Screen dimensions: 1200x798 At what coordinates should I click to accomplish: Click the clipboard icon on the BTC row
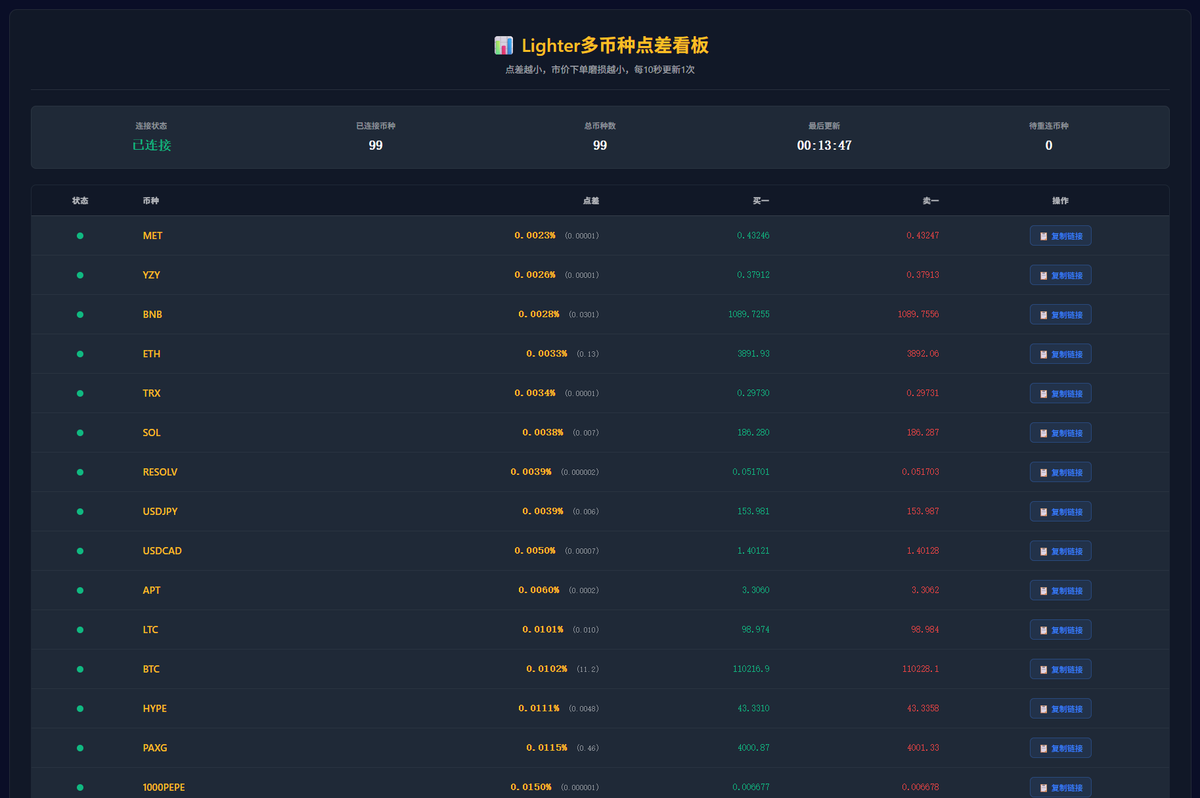(1044, 669)
